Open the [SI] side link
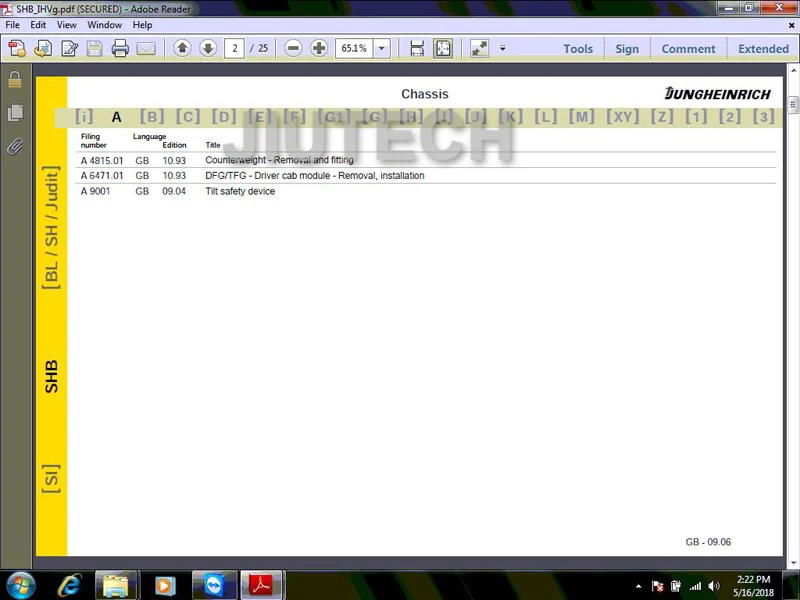The height and width of the screenshot is (600, 800). pos(51,479)
